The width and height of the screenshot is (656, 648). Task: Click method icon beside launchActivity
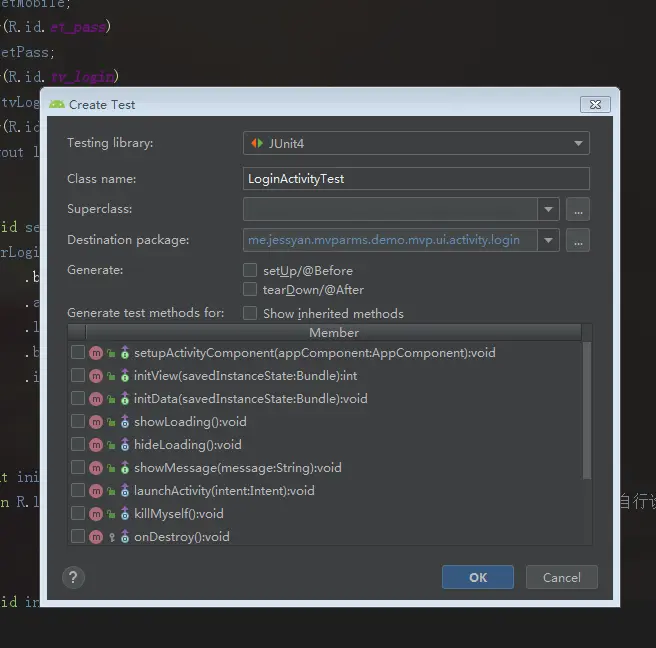pyautogui.click(x=96, y=491)
